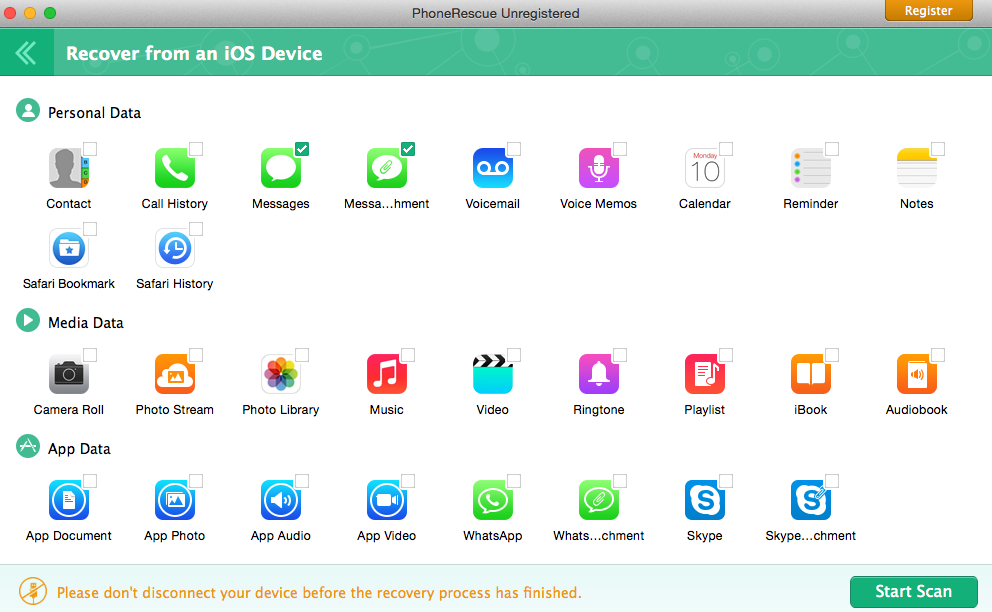Screen dimensions: 992x612
Task: Tick the Safari History checkbox
Action: click(196, 229)
